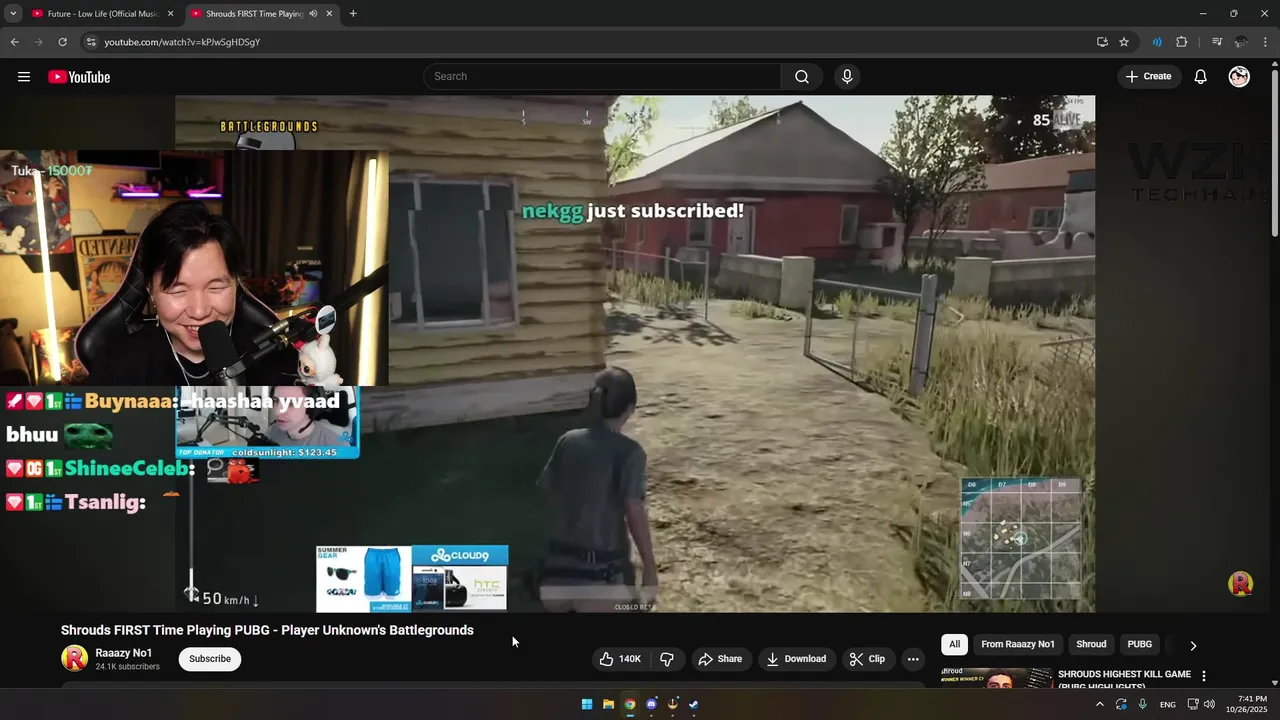Open ENG language switcher in taskbar
The height and width of the screenshot is (720, 1280).
point(1167,705)
